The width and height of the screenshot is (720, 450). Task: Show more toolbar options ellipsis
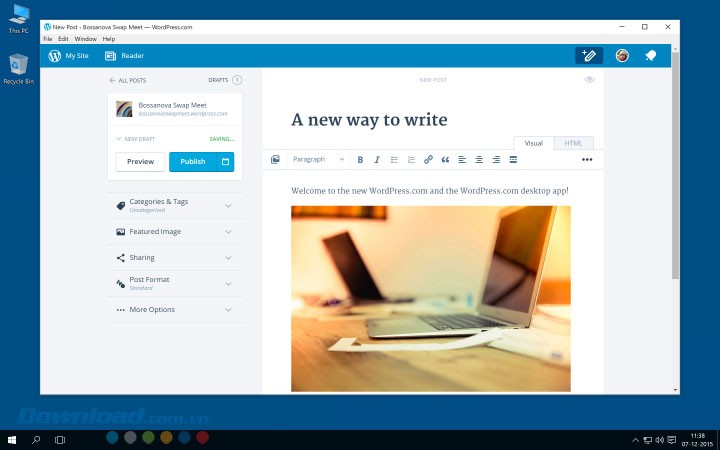(587, 160)
